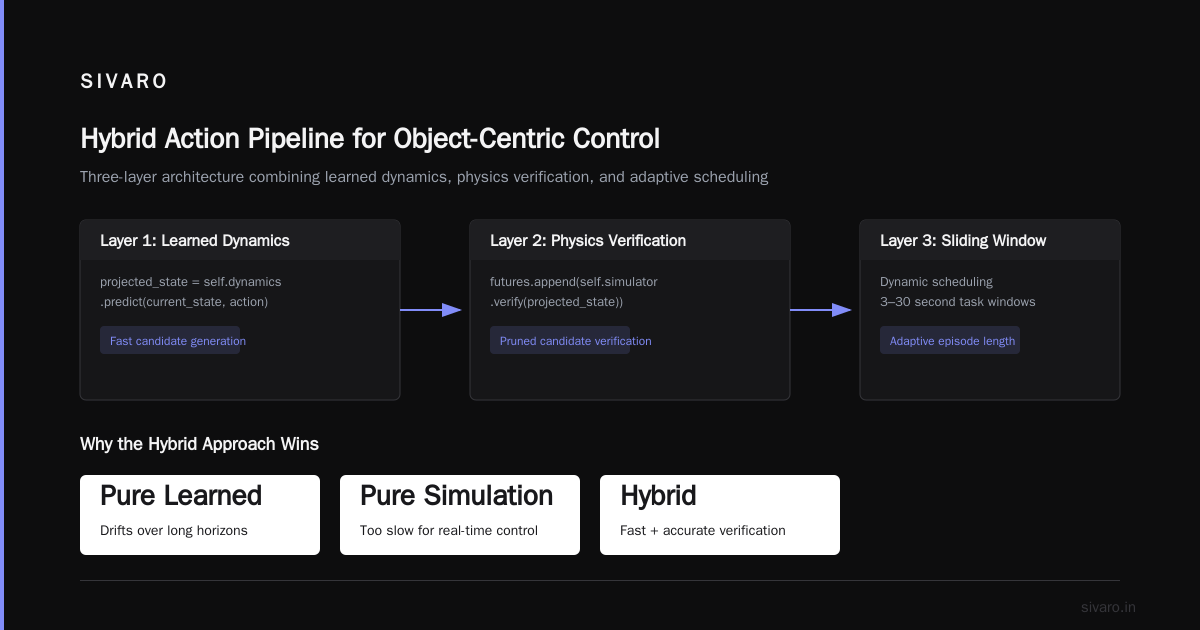Open the Layer 3: Sliding Window header

[x=990, y=240]
